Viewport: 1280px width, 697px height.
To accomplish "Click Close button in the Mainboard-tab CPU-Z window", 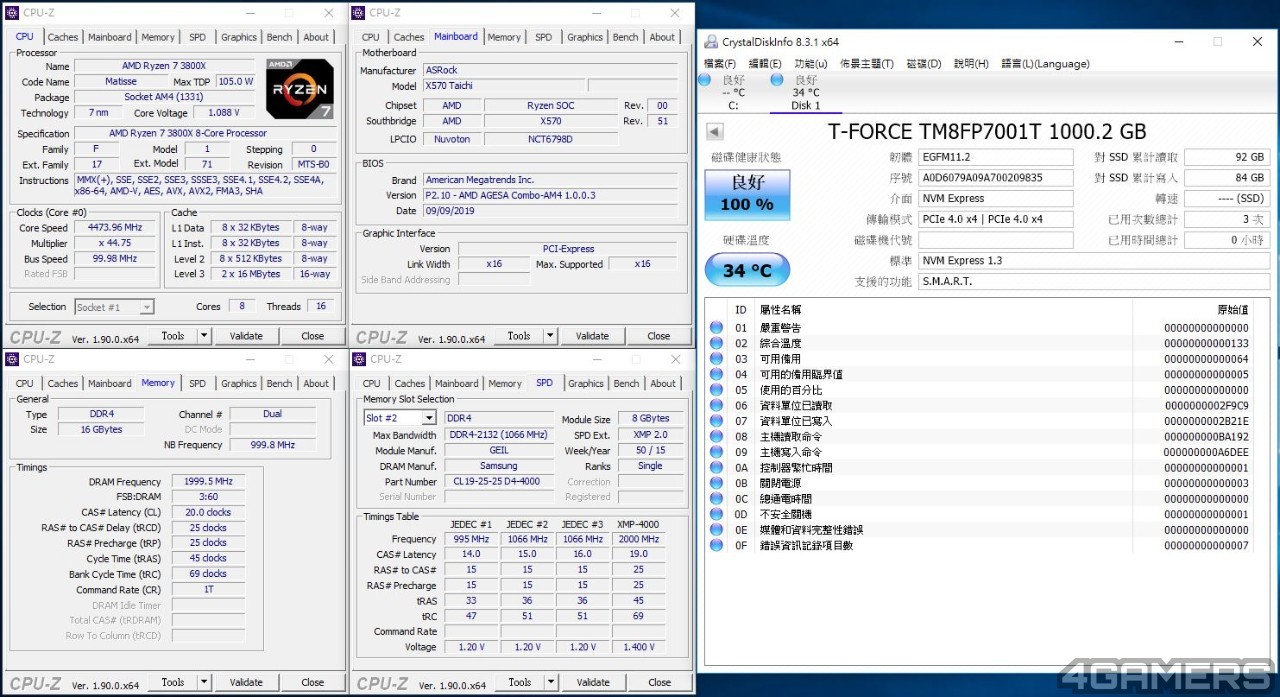I will tap(659, 336).
